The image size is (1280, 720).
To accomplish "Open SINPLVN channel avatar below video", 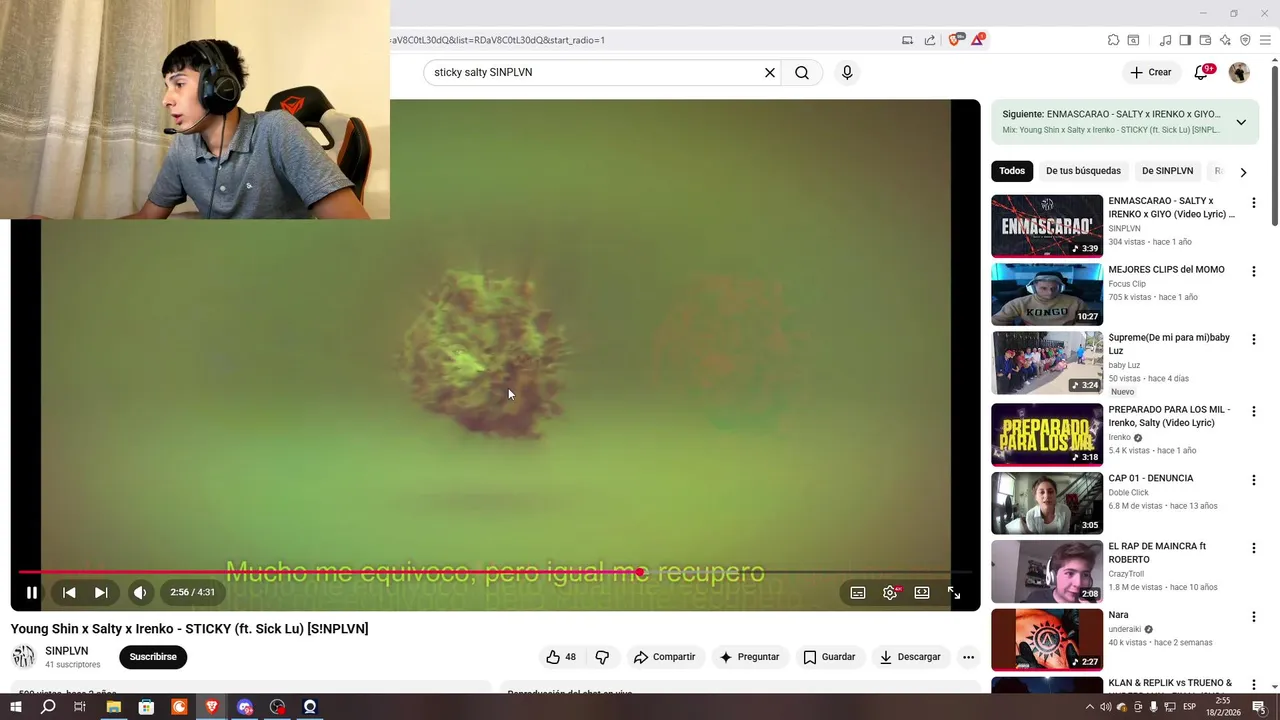I will [23, 657].
